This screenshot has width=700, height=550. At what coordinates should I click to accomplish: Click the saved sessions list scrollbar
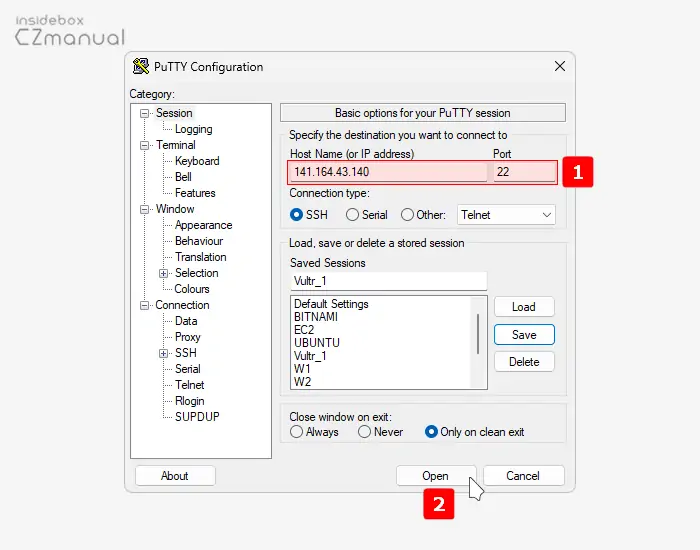(x=478, y=332)
